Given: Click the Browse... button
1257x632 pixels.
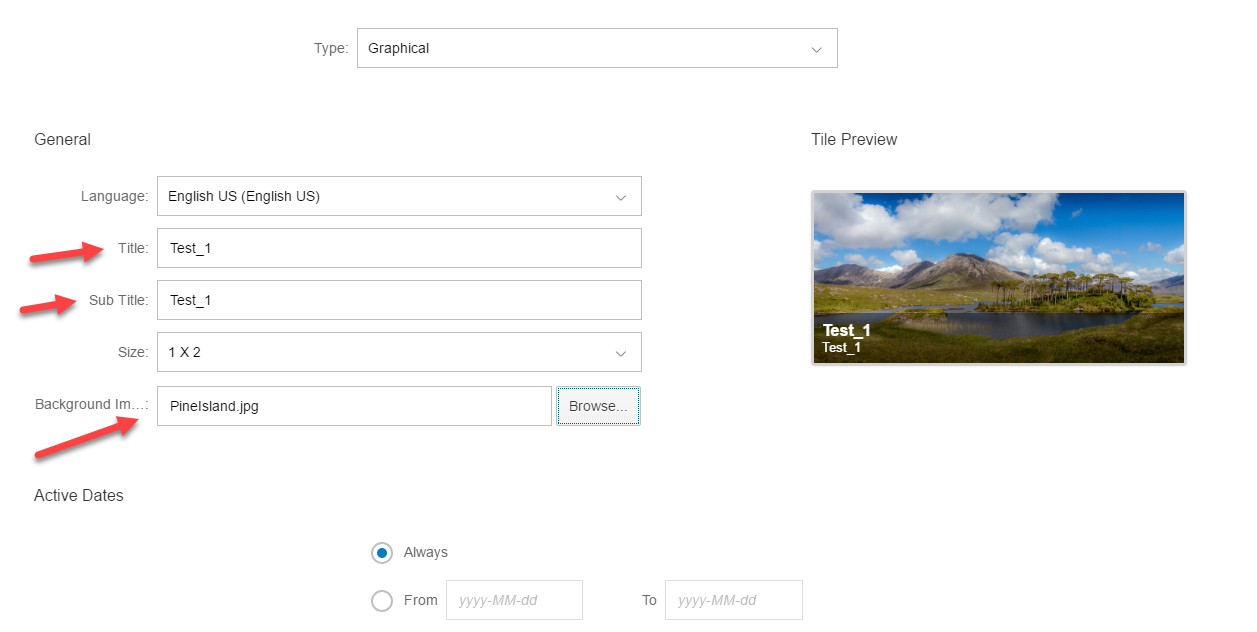Looking at the screenshot, I should 598,406.
